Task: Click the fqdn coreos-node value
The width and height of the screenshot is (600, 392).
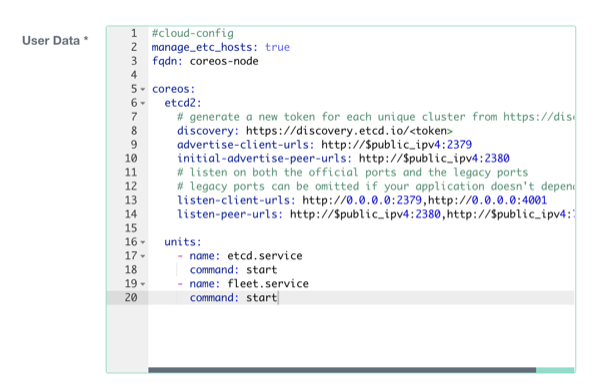Action: [x=224, y=61]
